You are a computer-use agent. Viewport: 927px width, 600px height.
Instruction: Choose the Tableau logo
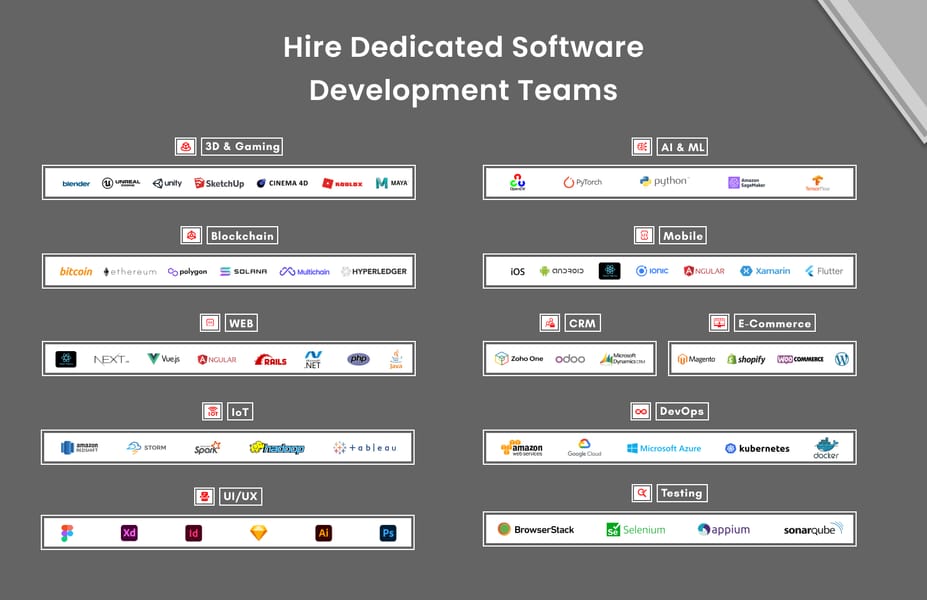(365, 447)
